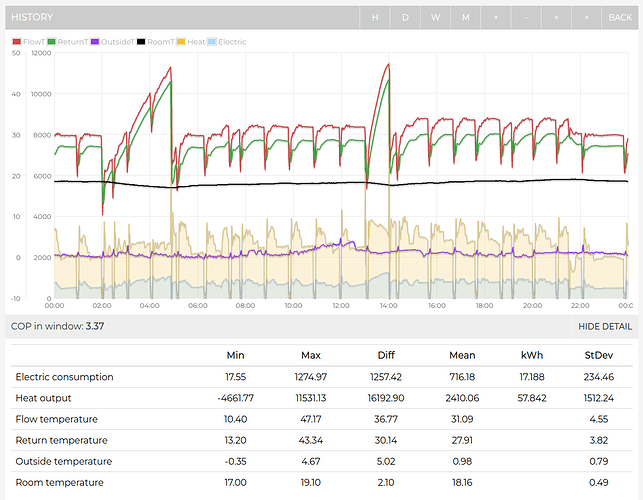Click the Max column header
643x500 pixels.
point(311,355)
